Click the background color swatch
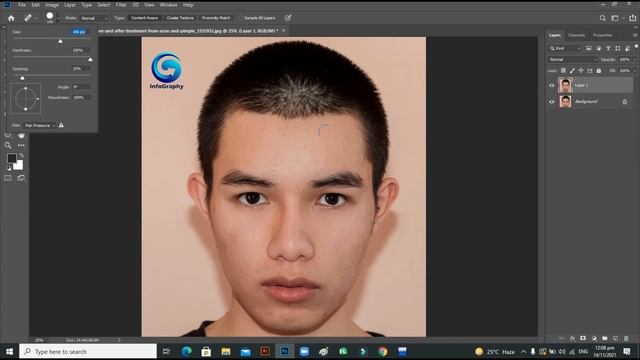The height and width of the screenshot is (360, 640). pos(19,165)
